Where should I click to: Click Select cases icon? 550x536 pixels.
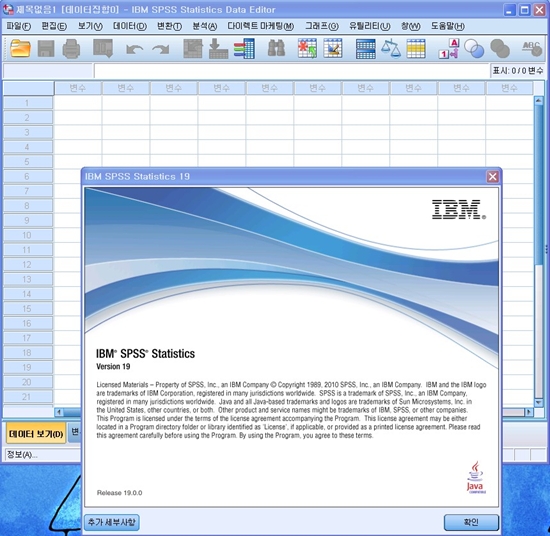coord(416,49)
